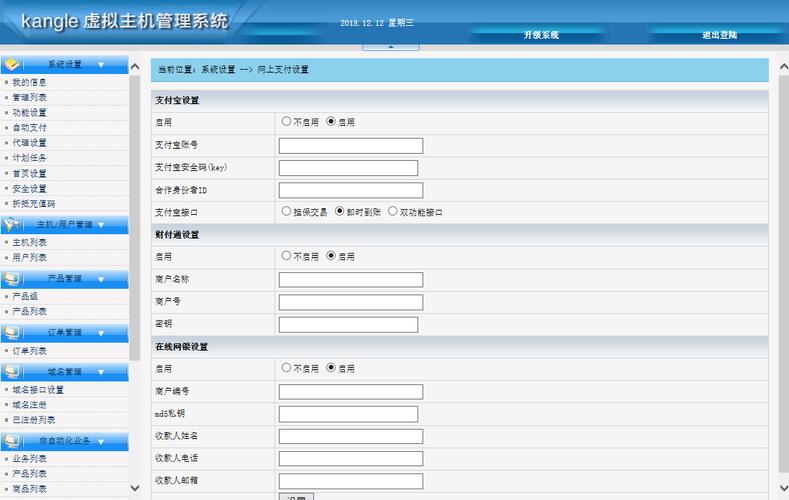789x500 pixels.
Task: Select 不启用 for 在线网银设置
Action: coord(286,368)
